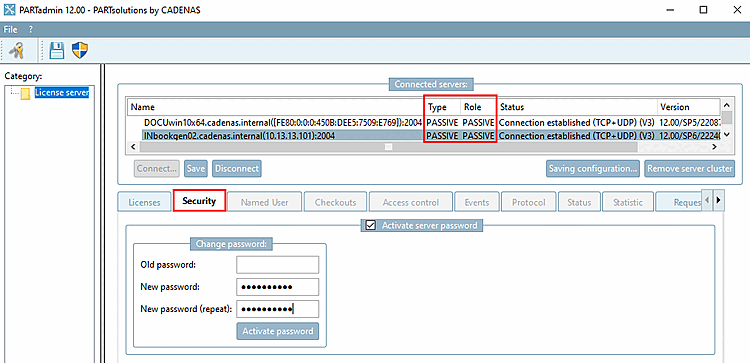The image size is (750, 363).
Task: Click the floppy disk save icon
Action: coord(57,50)
